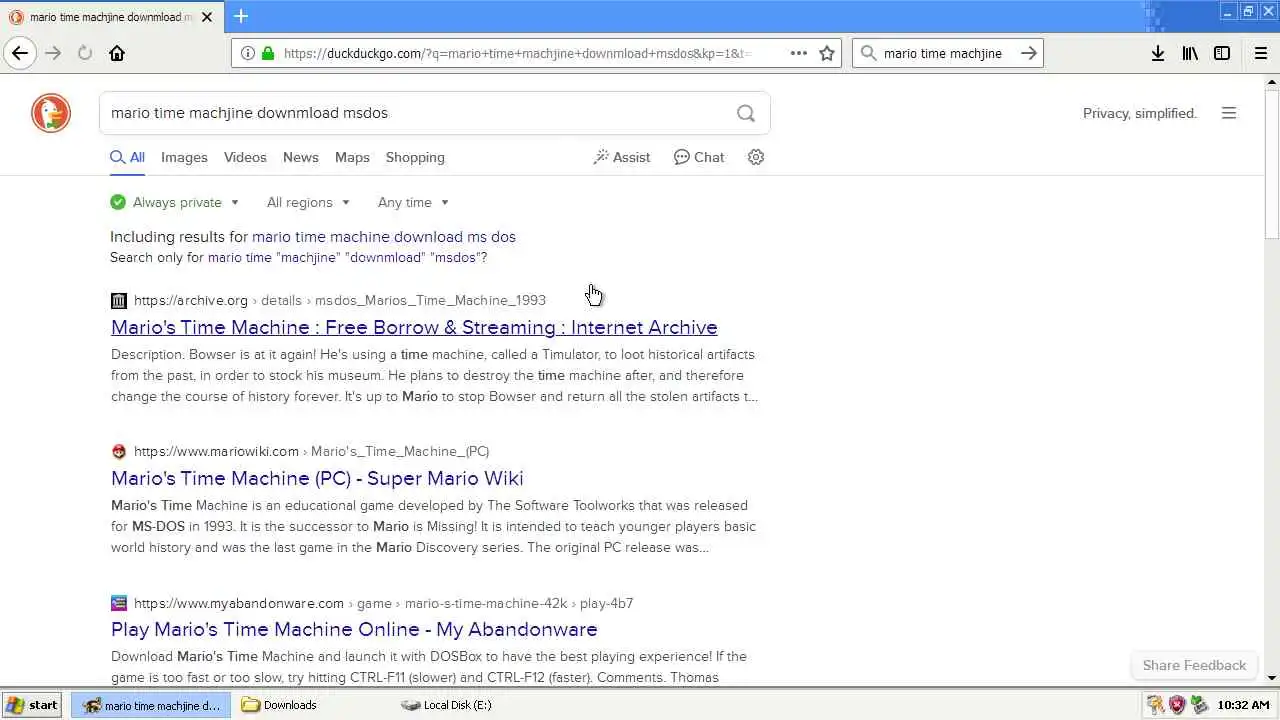Switch to the Videos tab
Viewport: 1280px width, 720px height.
coord(245,157)
